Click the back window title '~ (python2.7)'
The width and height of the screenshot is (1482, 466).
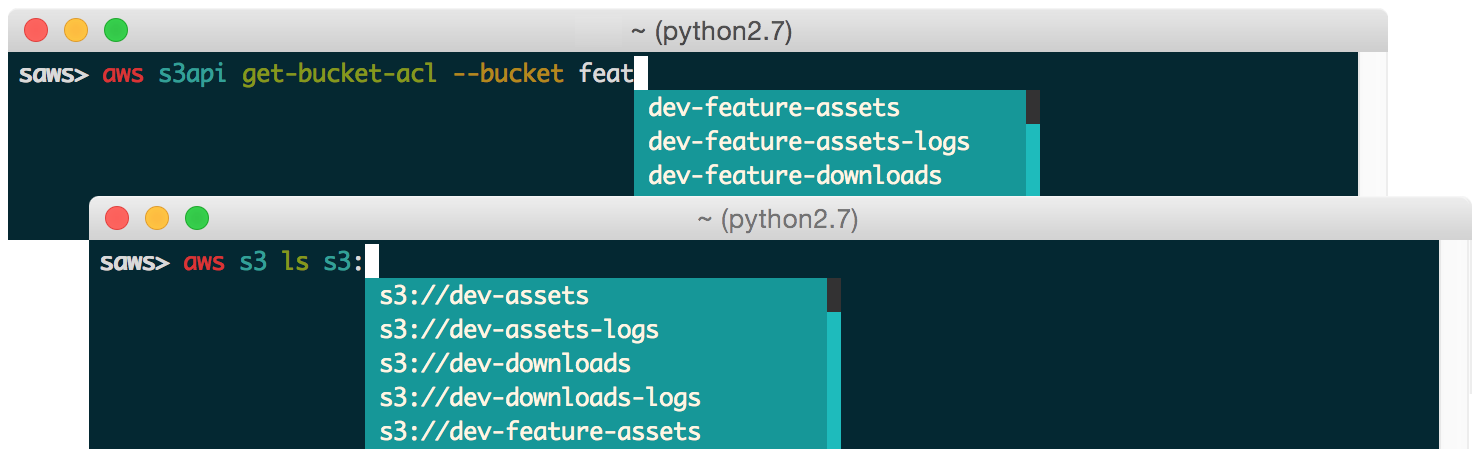(711, 32)
